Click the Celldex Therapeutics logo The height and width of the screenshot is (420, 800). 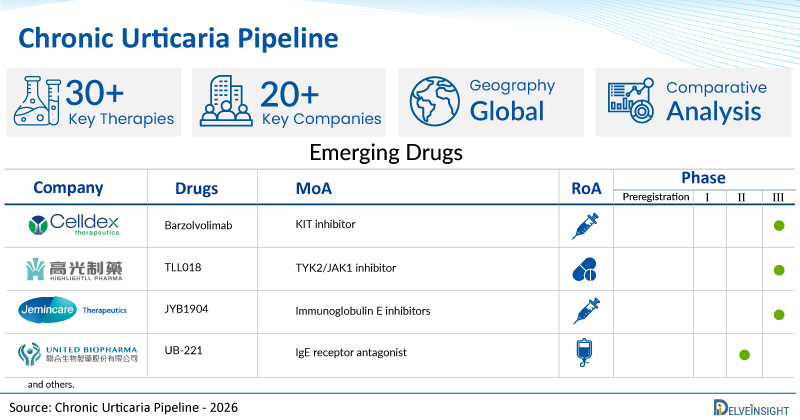(x=74, y=225)
